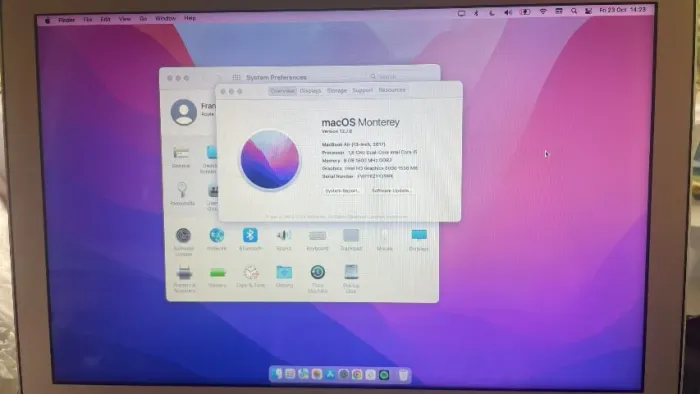Show all preferences grid button
The width and height of the screenshot is (700, 394).
coord(236,77)
